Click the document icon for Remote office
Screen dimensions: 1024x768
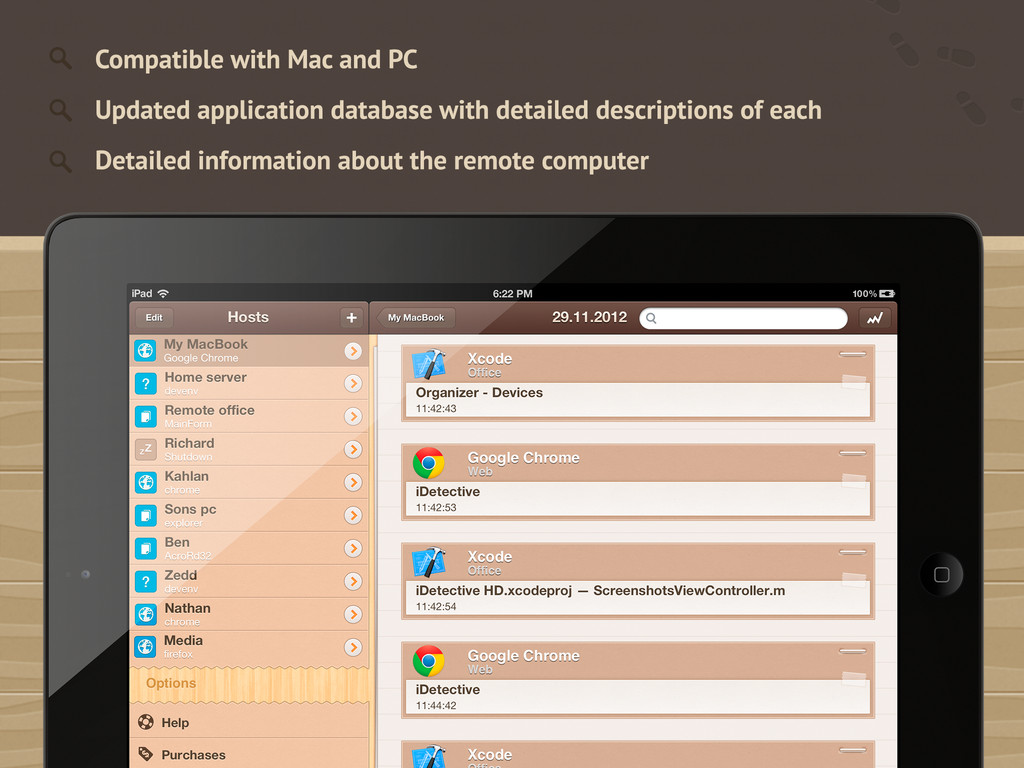(x=146, y=417)
